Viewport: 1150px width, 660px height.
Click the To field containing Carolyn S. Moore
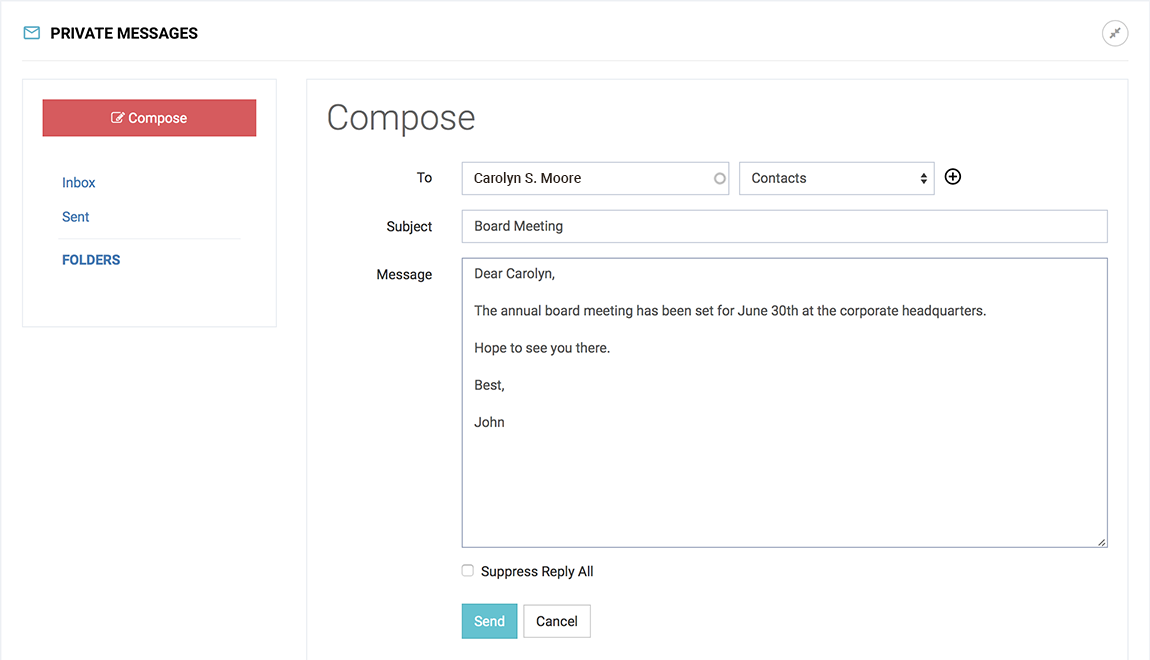(590, 178)
